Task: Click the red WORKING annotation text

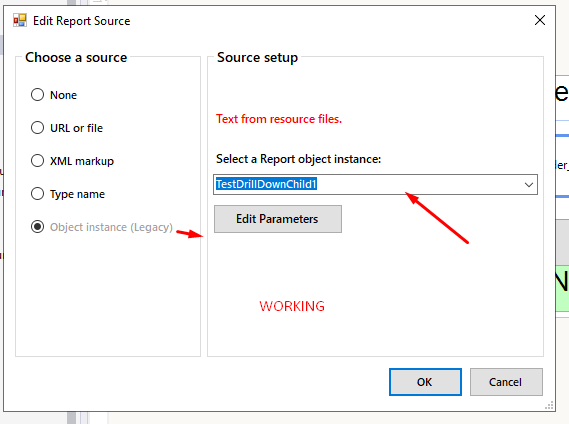Action: tap(292, 306)
